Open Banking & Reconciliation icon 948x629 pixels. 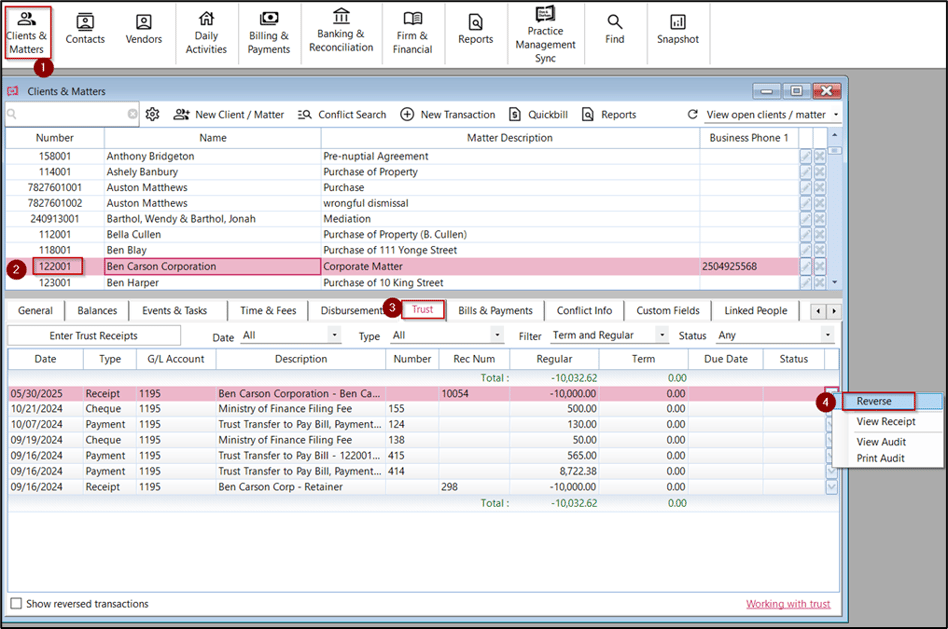tap(341, 30)
